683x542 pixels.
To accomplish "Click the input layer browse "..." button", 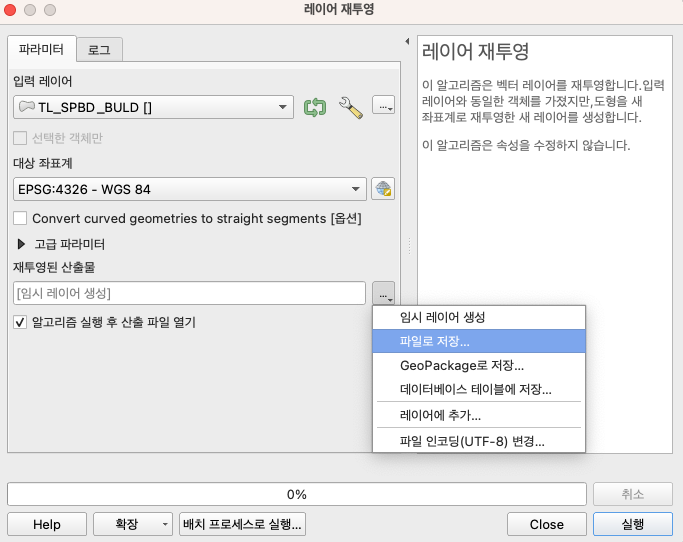I will (x=383, y=105).
